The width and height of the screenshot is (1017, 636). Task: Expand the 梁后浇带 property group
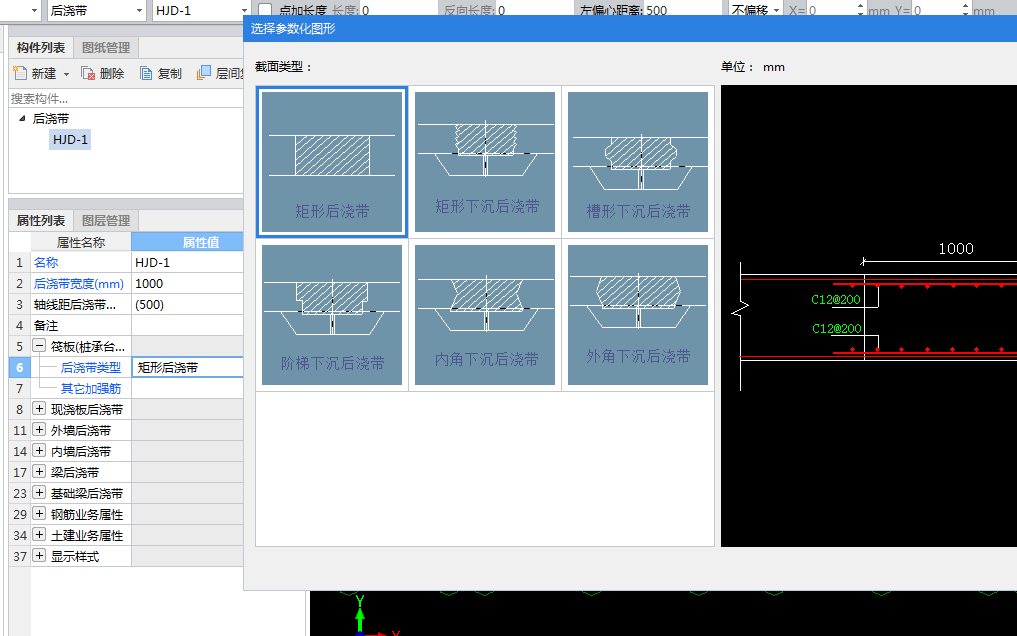tap(39, 472)
